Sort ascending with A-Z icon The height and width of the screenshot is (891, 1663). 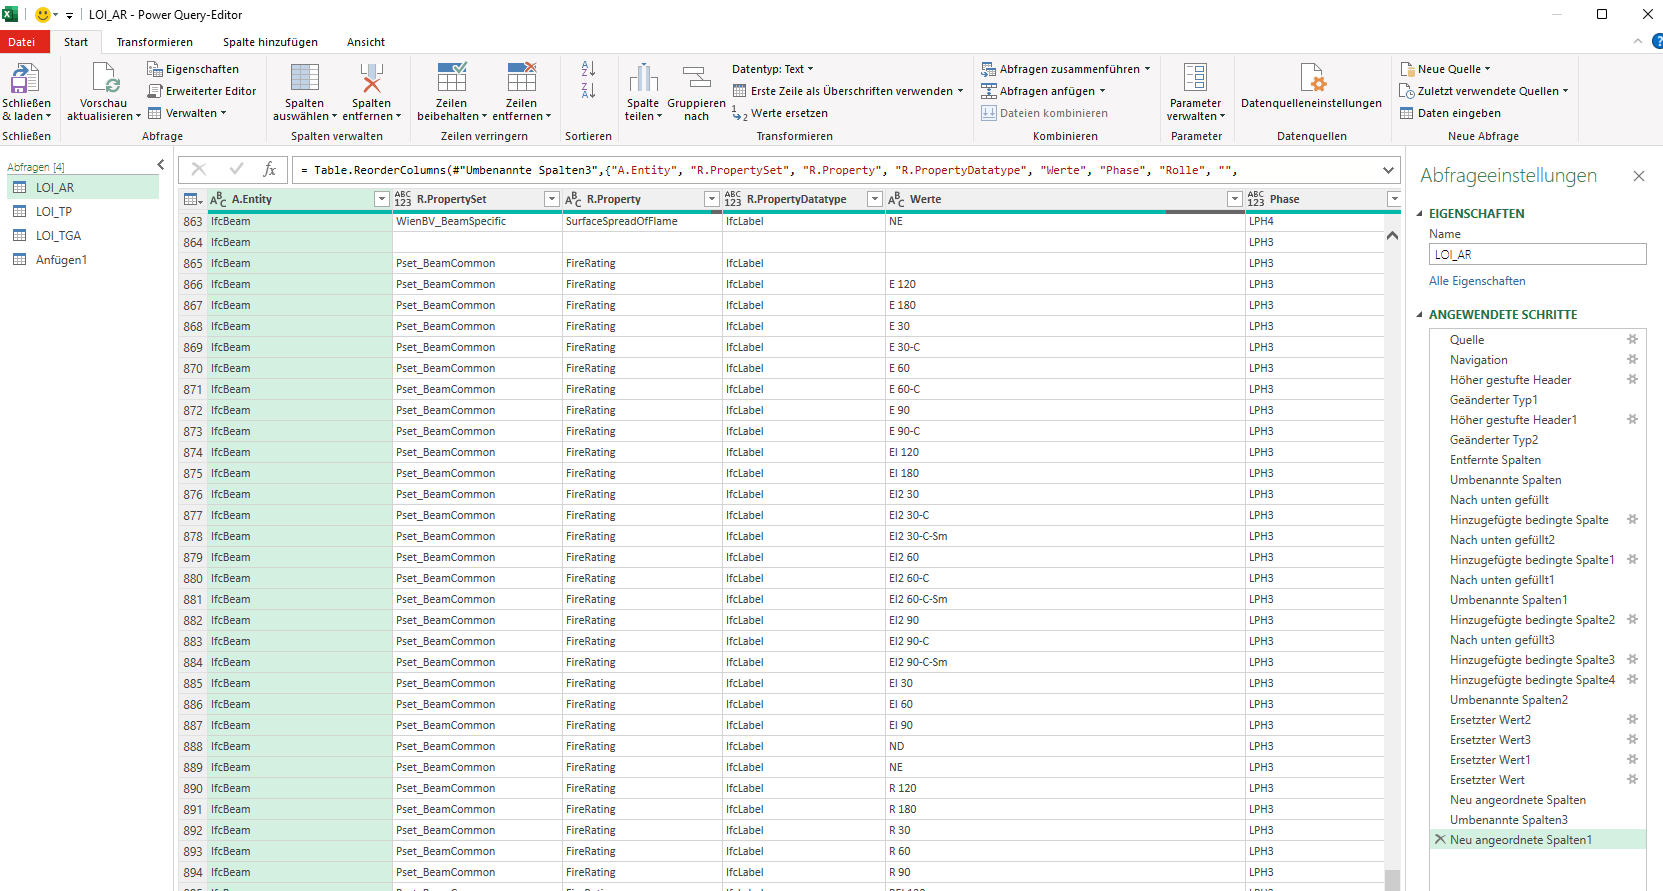click(588, 68)
